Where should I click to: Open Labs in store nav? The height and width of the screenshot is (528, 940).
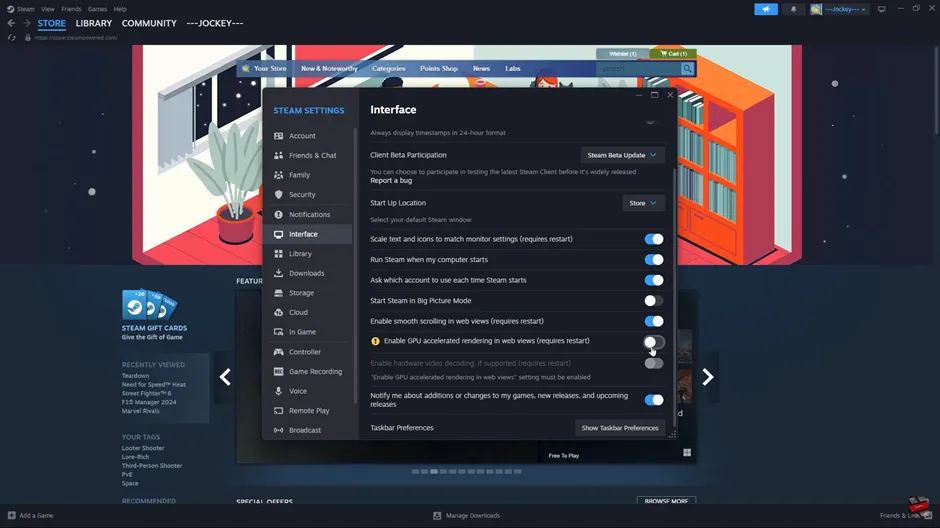[513, 69]
